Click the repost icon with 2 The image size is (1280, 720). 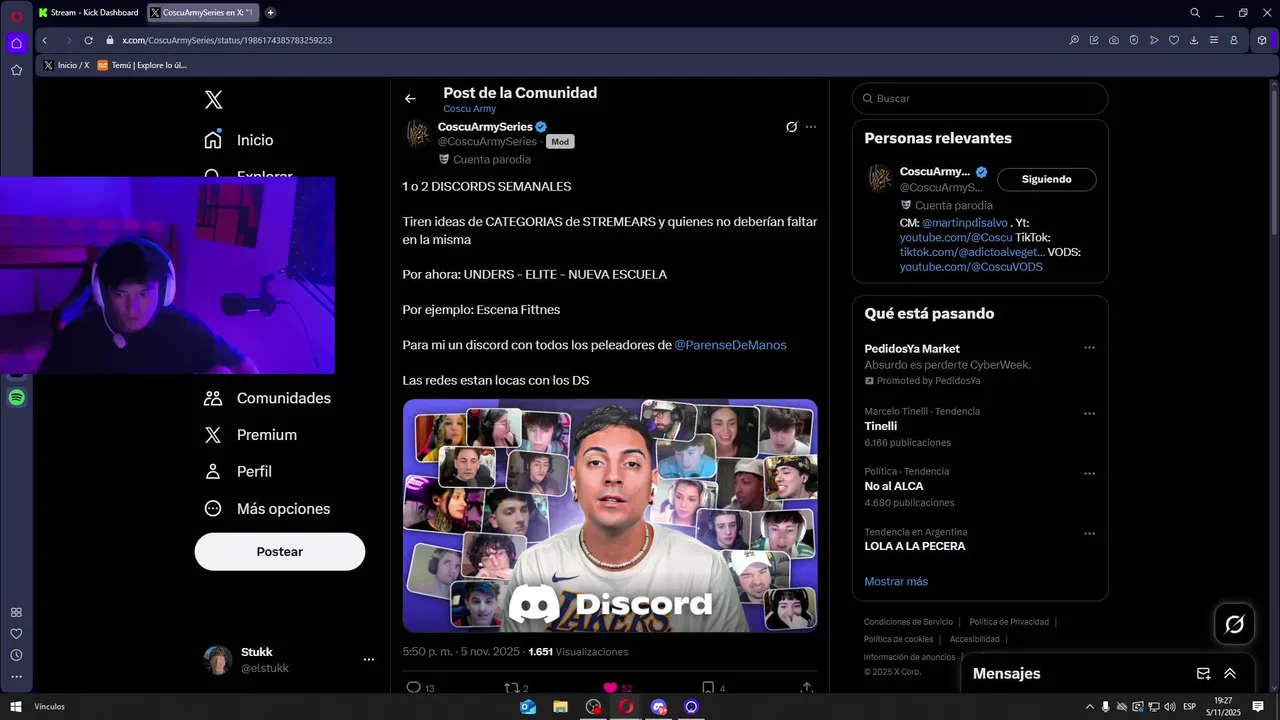510,688
